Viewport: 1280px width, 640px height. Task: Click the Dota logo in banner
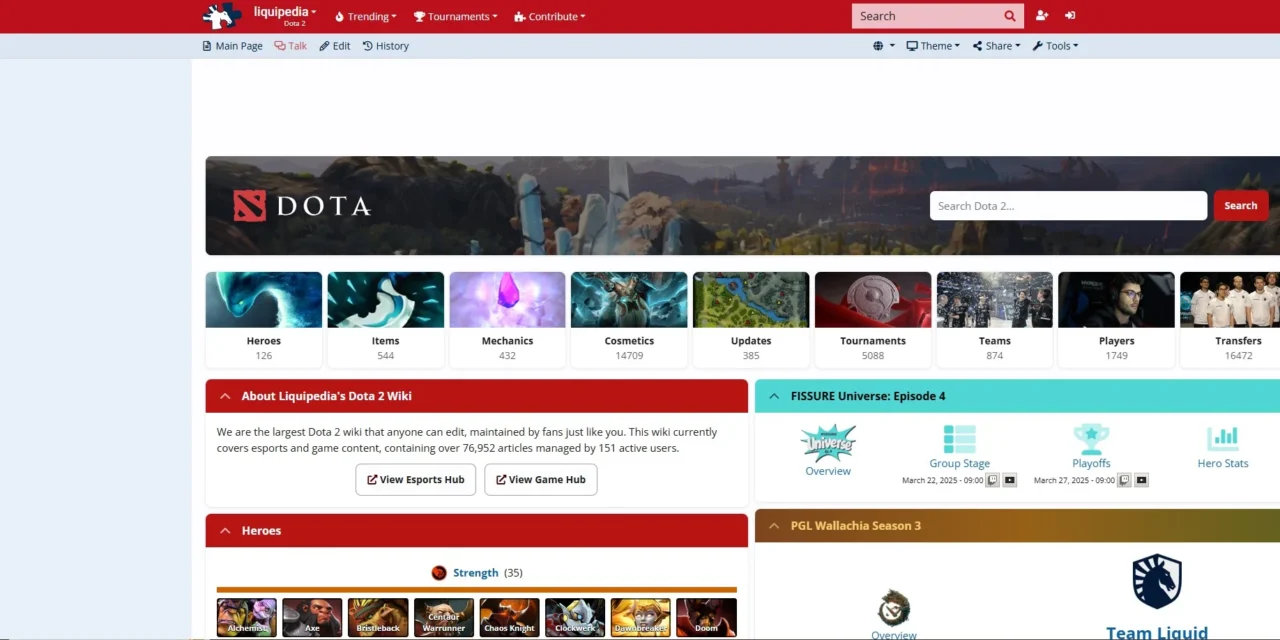(302, 206)
